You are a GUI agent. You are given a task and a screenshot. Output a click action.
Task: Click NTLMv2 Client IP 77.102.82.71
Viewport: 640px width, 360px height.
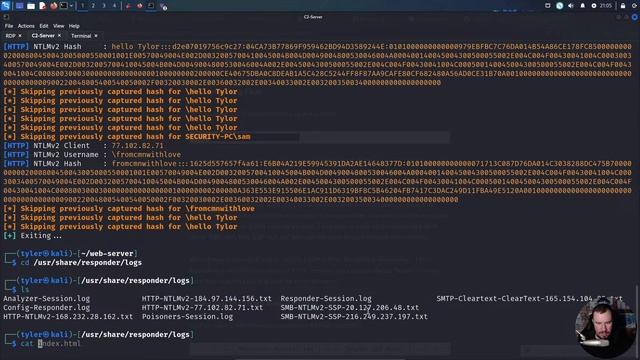click(138, 145)
